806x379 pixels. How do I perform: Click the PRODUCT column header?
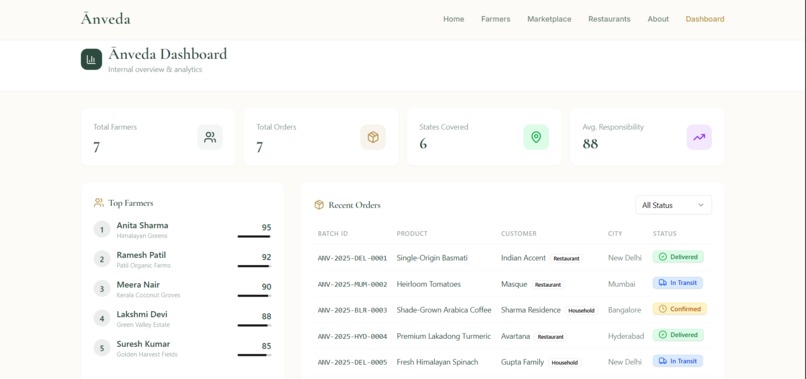tap(412, 233)
